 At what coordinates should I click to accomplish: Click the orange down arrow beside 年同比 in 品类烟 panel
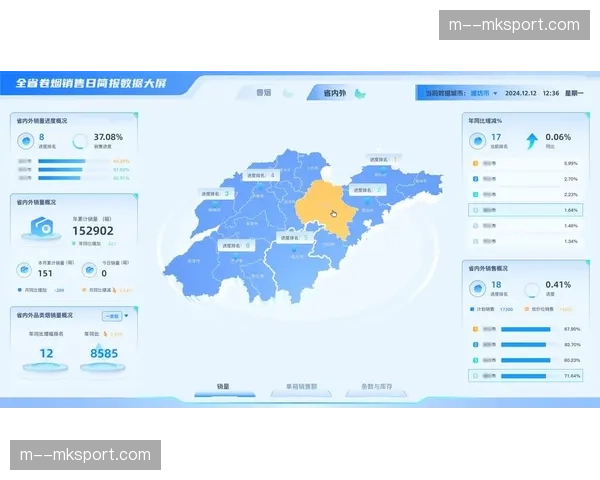(105, 334)
